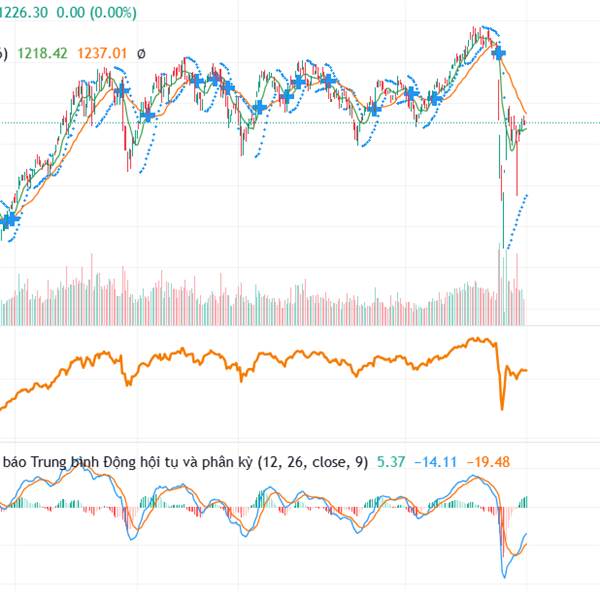Image resolution: width=600 pixels, height=600 pixels.
Task: Select the MACD histogram value 5.37
Action: [391, 462]
